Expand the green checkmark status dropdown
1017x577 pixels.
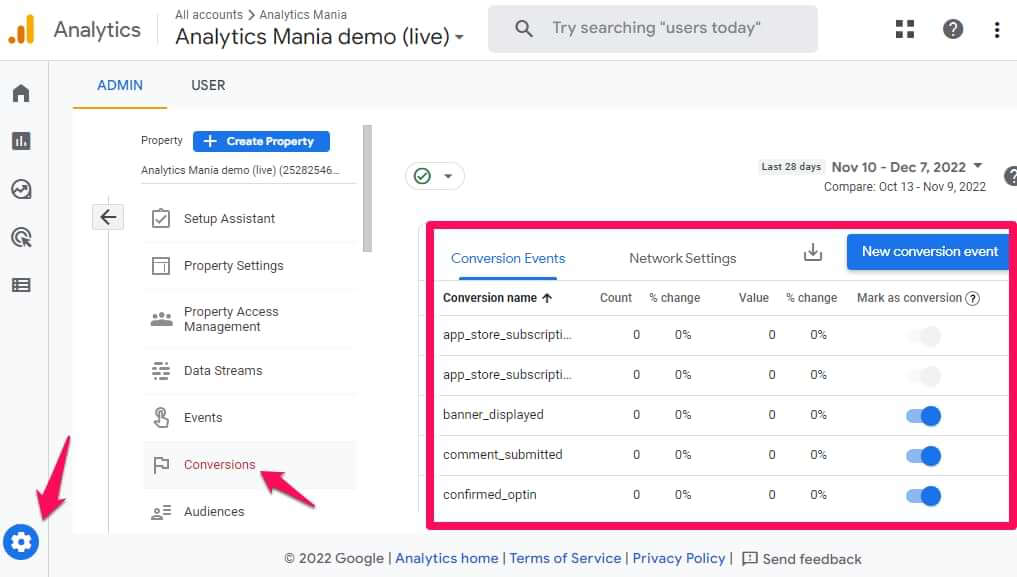(x=435, y=176)
